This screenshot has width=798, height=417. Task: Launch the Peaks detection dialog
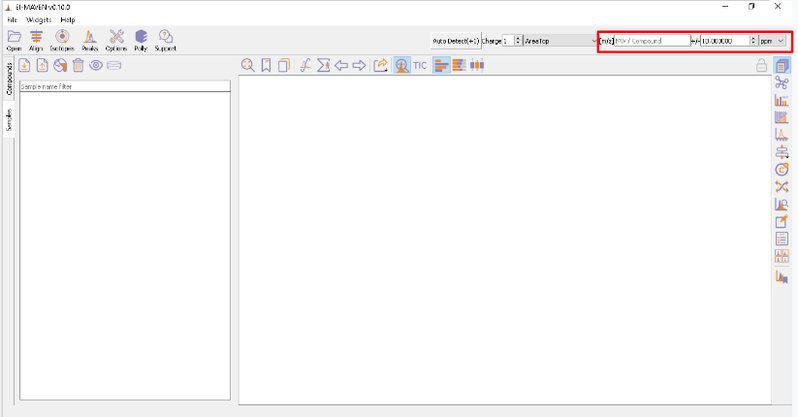pos(90,41)
